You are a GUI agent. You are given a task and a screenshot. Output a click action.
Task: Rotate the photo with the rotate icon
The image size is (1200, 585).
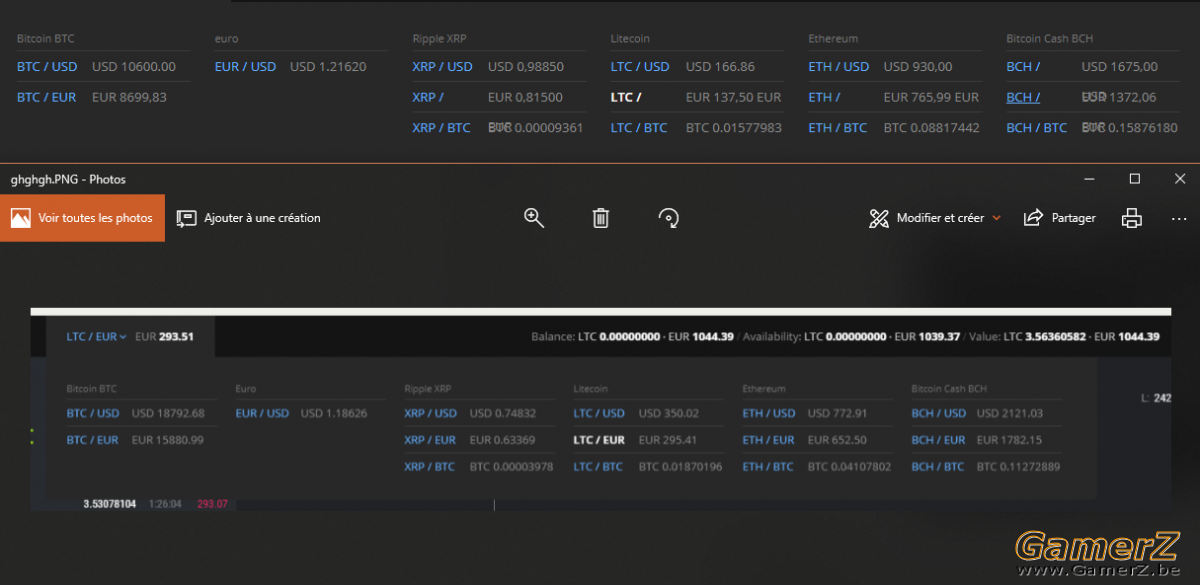click(669, 218)
